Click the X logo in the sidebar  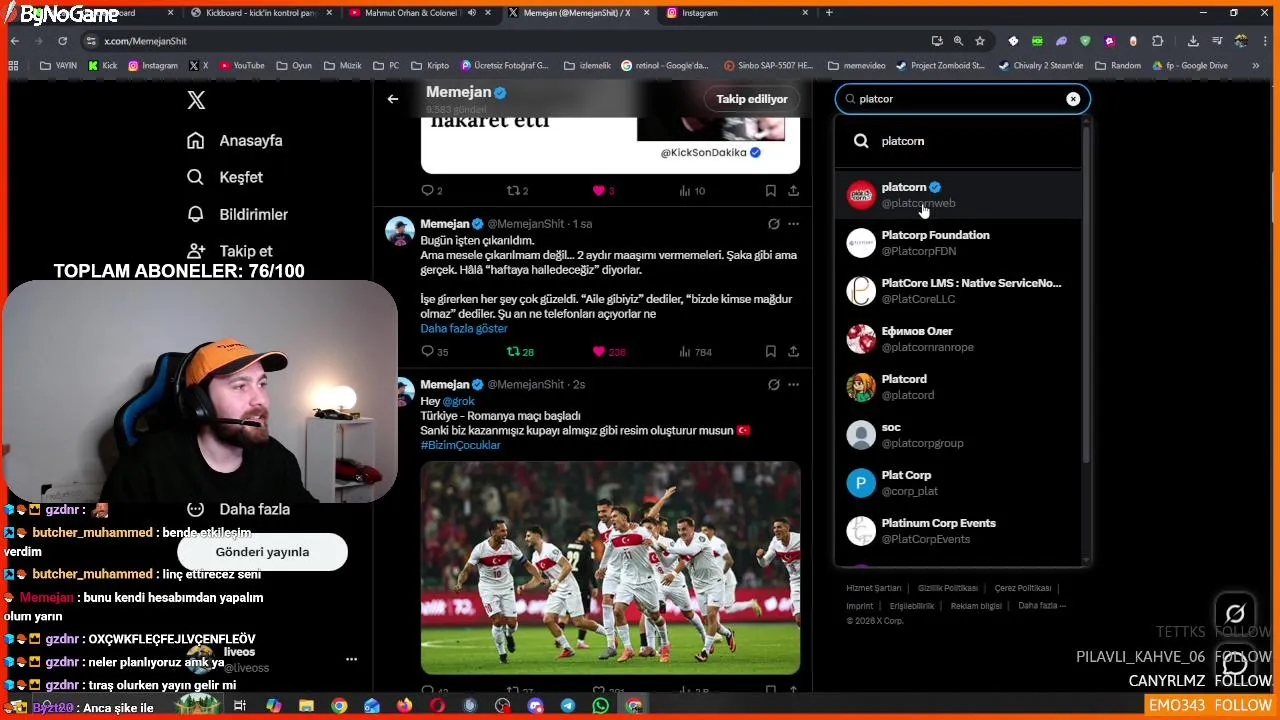pyautogui.click(x=196, y=100)
